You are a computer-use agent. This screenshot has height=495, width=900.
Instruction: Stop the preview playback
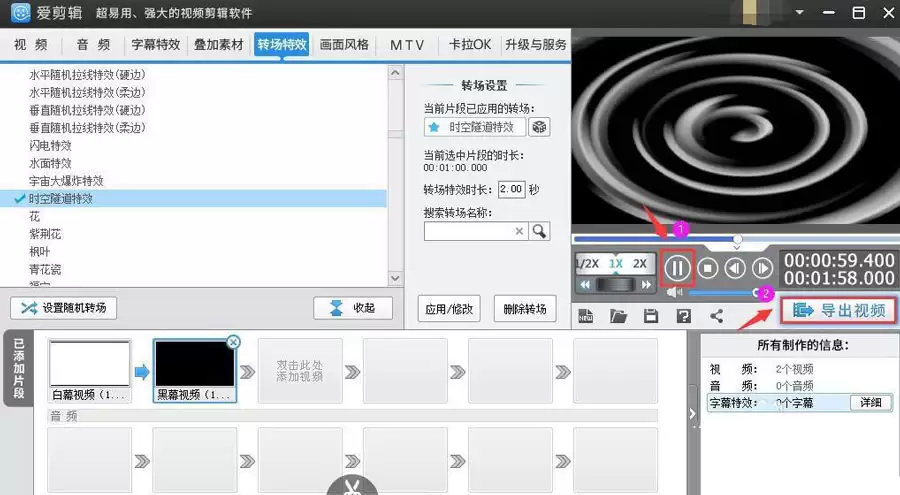708,268
